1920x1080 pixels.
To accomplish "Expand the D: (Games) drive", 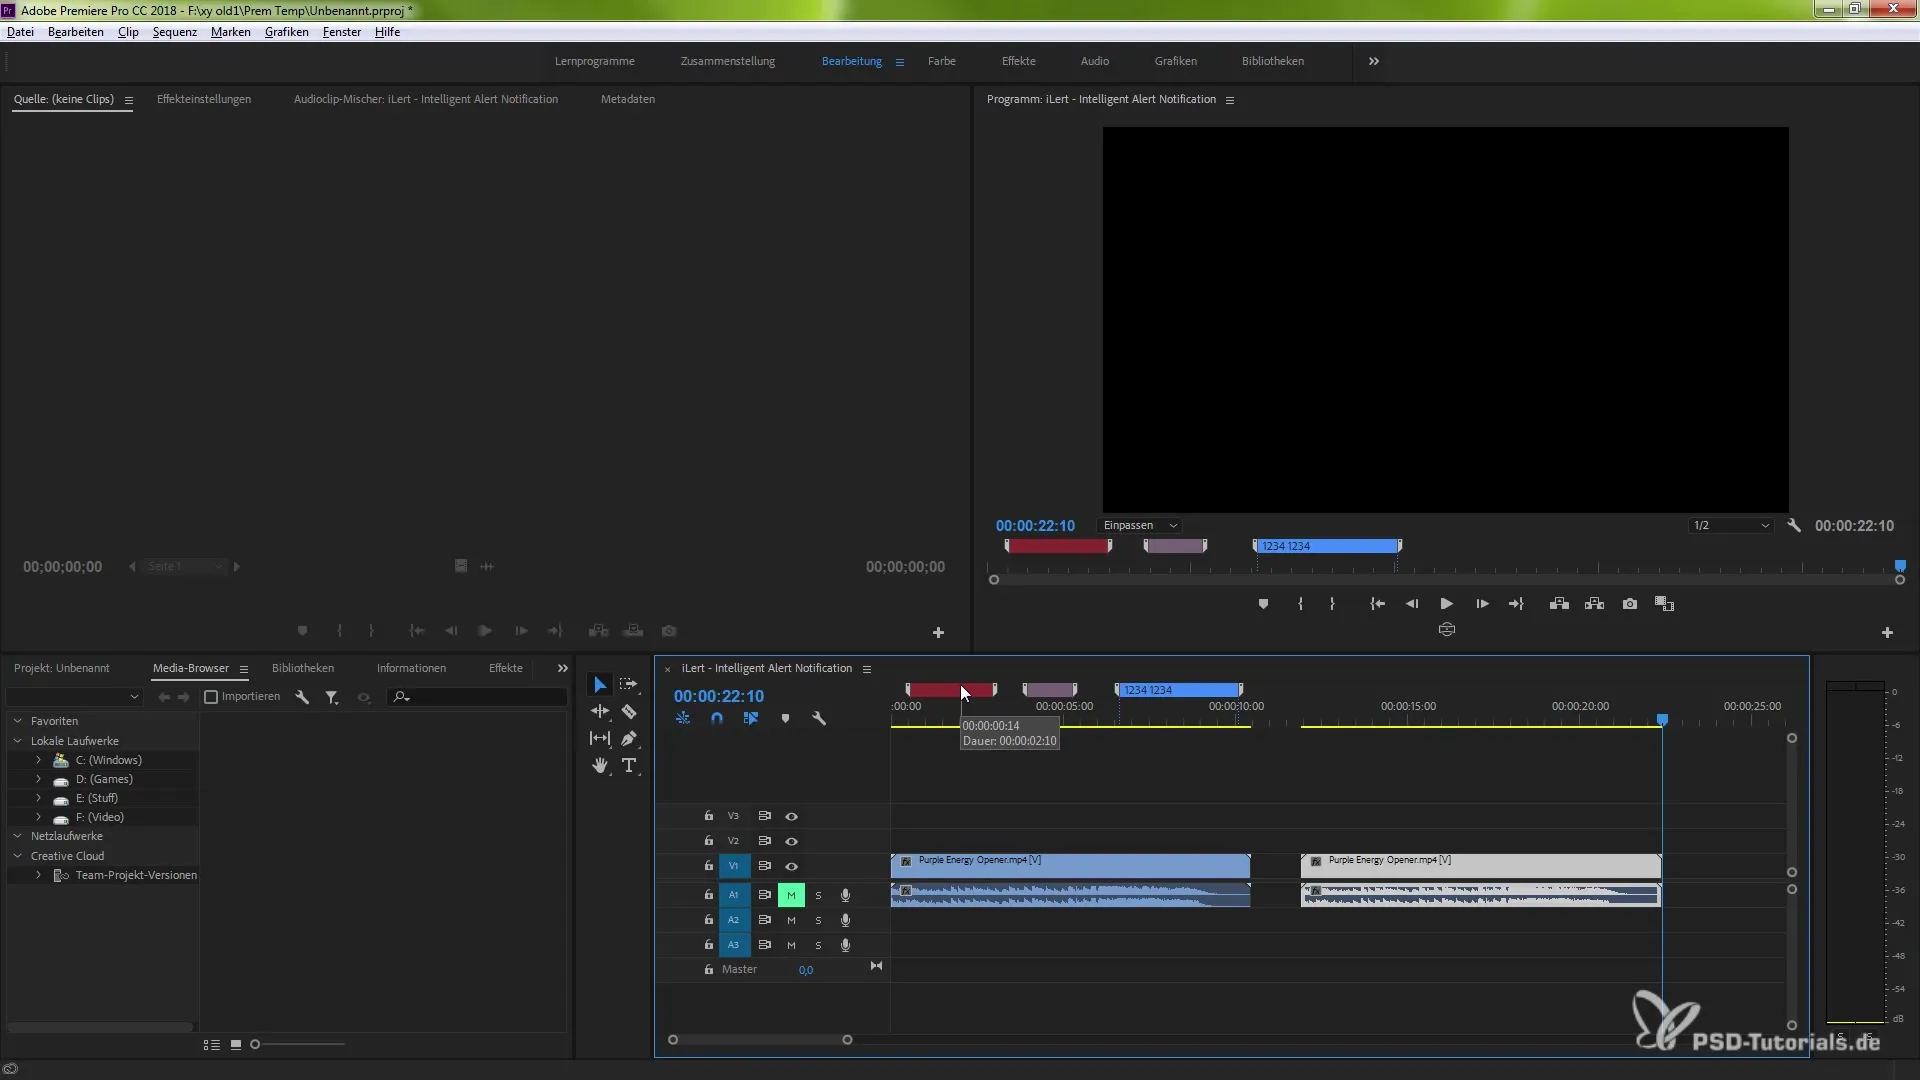I will coord(38,780).
